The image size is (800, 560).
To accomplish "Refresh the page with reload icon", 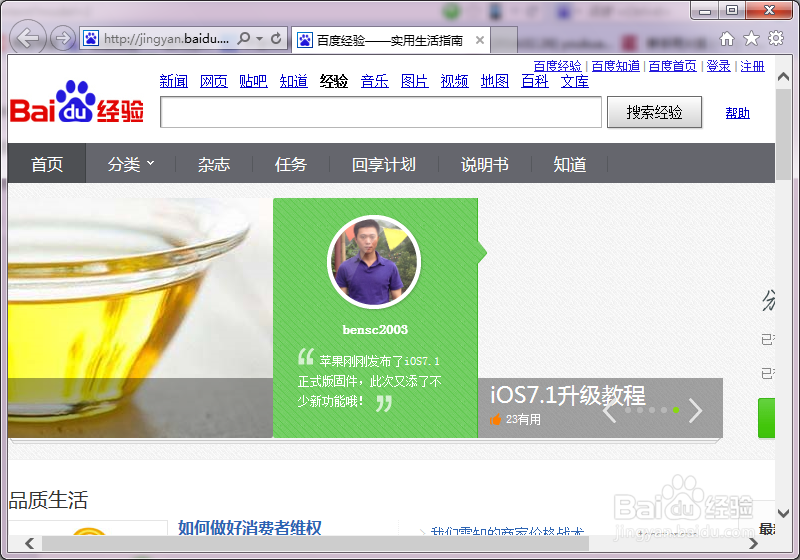I will point(276,38).
